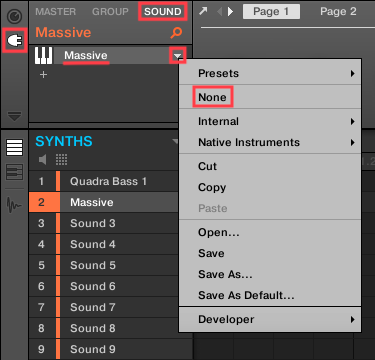This screenshot has width=375, height=360.
Task: Click the orange Massive sound name
Action: (63, 33)
